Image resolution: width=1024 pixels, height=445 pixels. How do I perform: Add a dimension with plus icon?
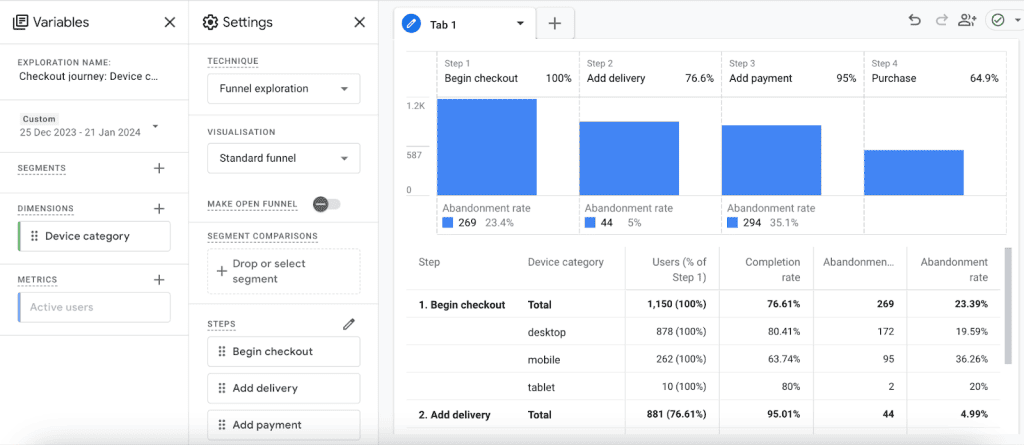tap(159, 208)
